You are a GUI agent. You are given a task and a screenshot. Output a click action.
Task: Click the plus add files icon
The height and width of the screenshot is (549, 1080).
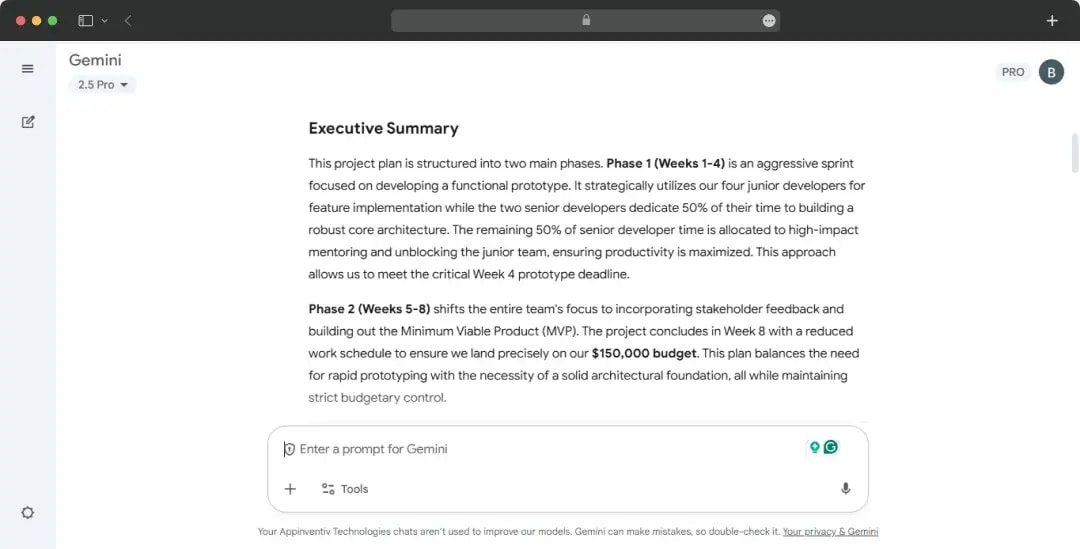(x=290, y=489)
